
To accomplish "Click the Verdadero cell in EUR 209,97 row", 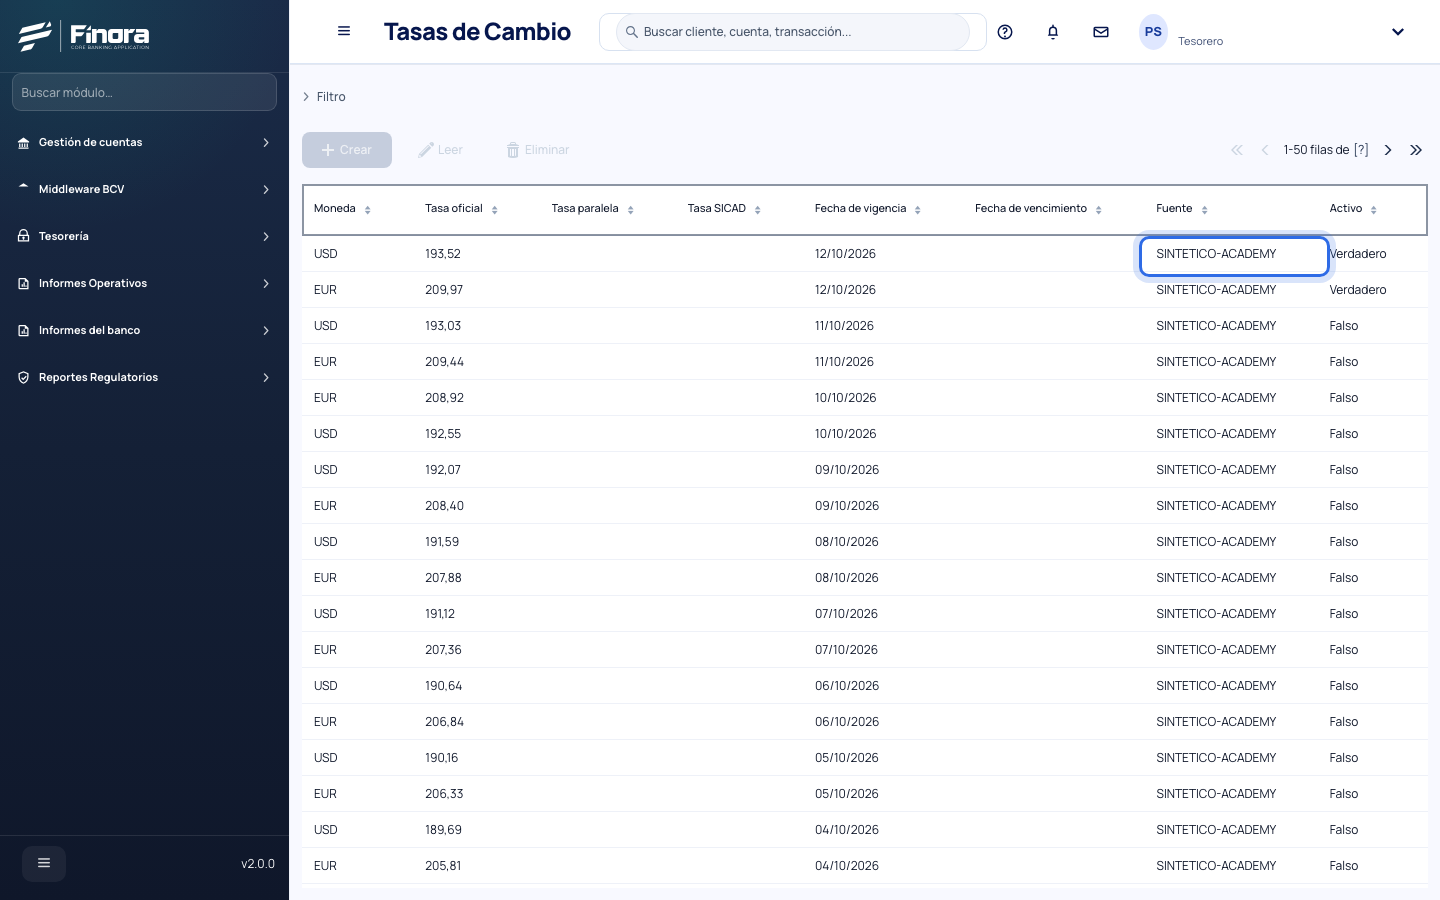I will pyautogui.click(x=1358, y=290).
